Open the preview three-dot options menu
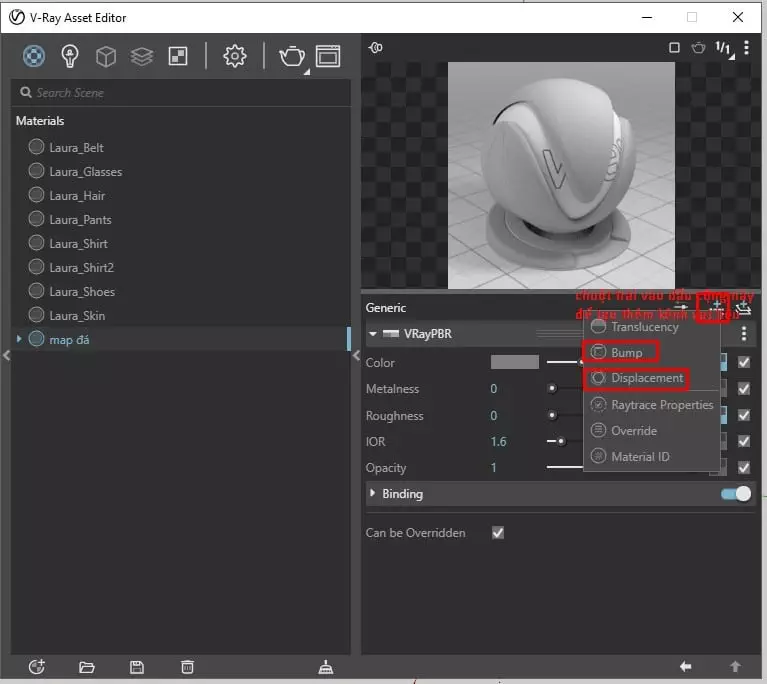 coord(746,47)
